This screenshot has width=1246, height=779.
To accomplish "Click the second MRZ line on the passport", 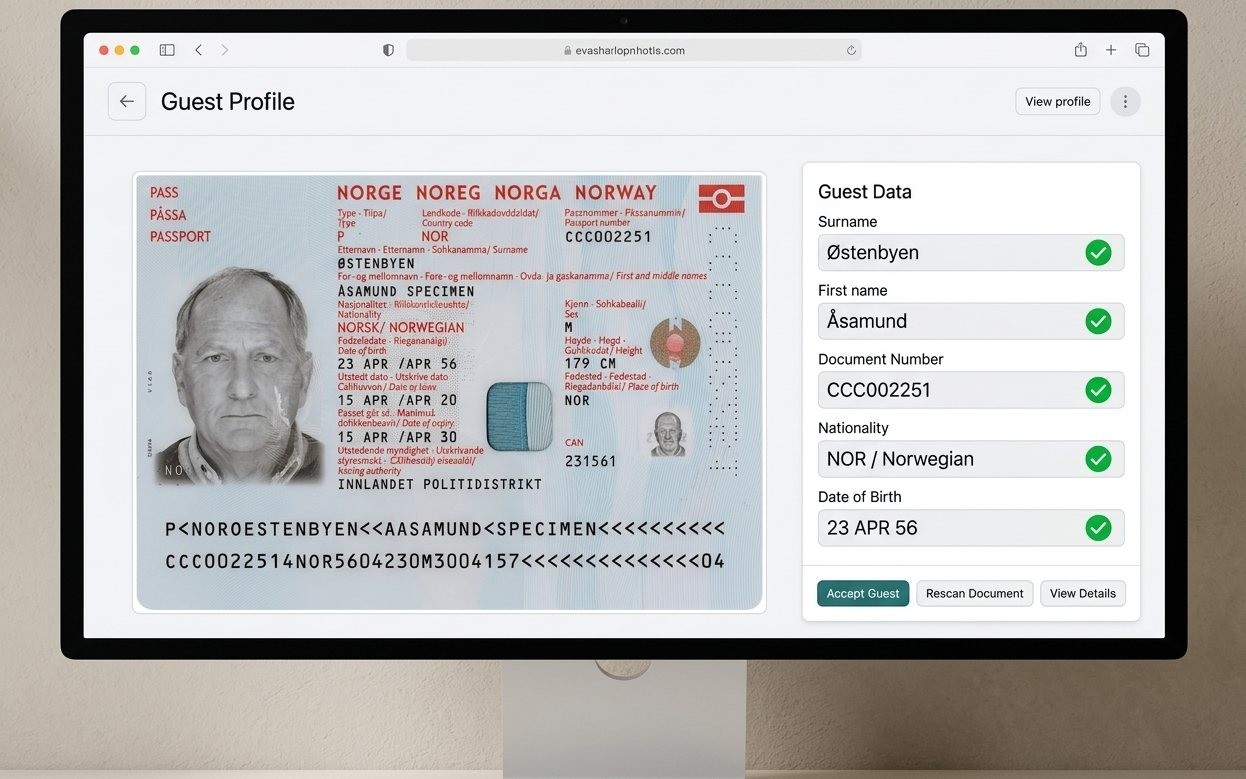I will 445,561.
